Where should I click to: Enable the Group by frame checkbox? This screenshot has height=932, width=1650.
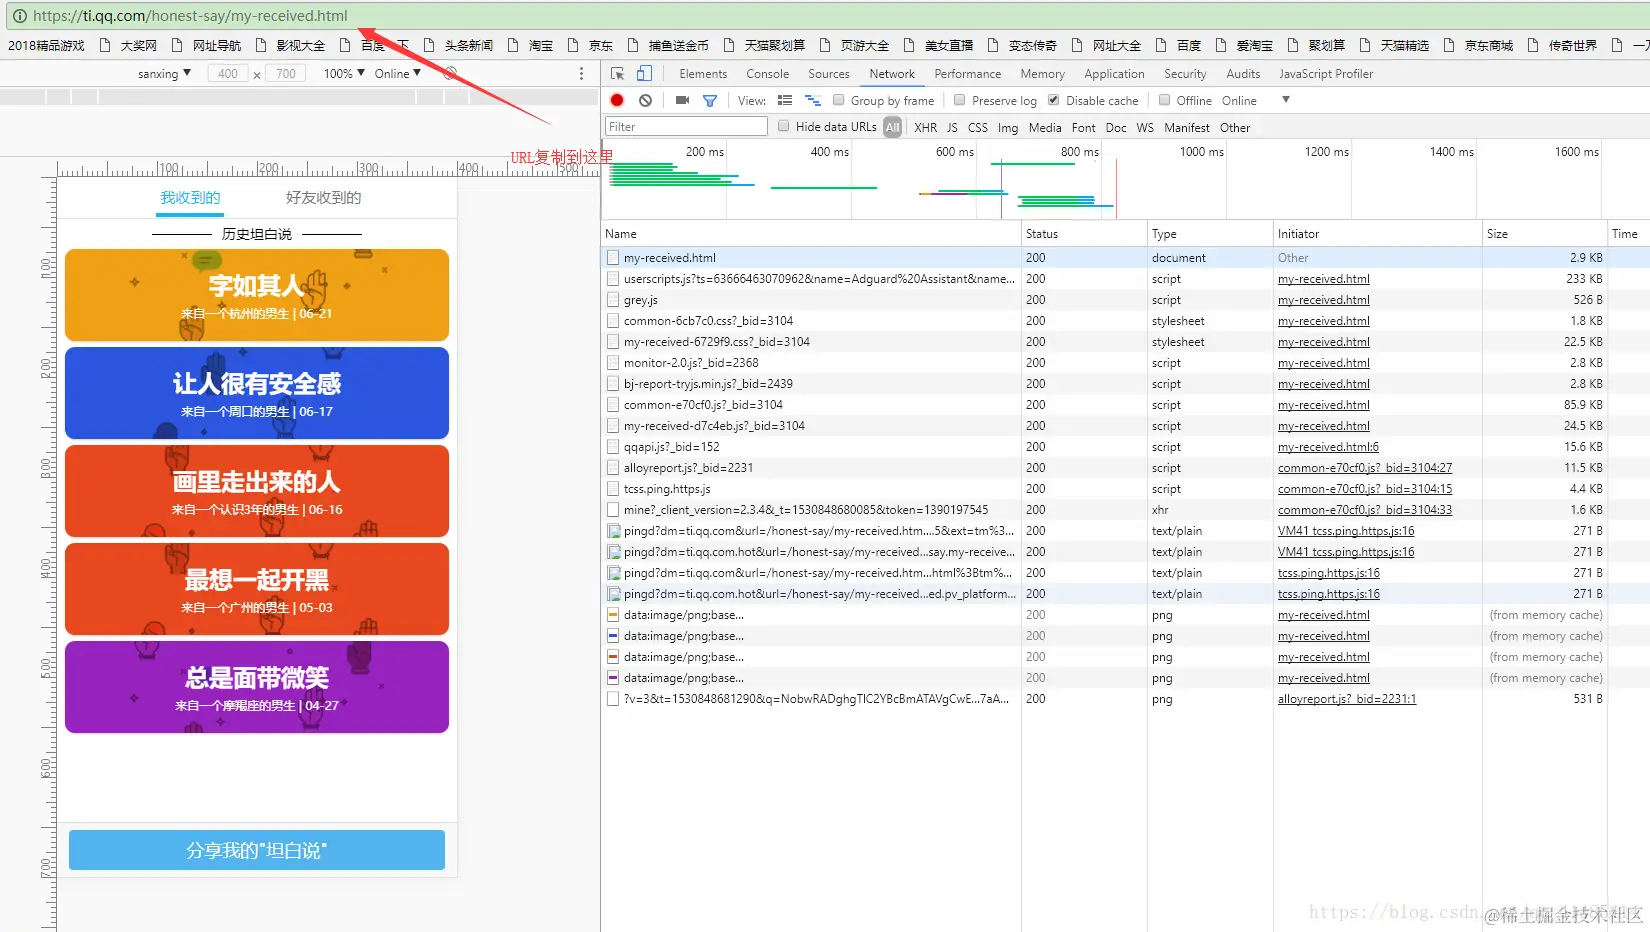[x=839, y=100]
